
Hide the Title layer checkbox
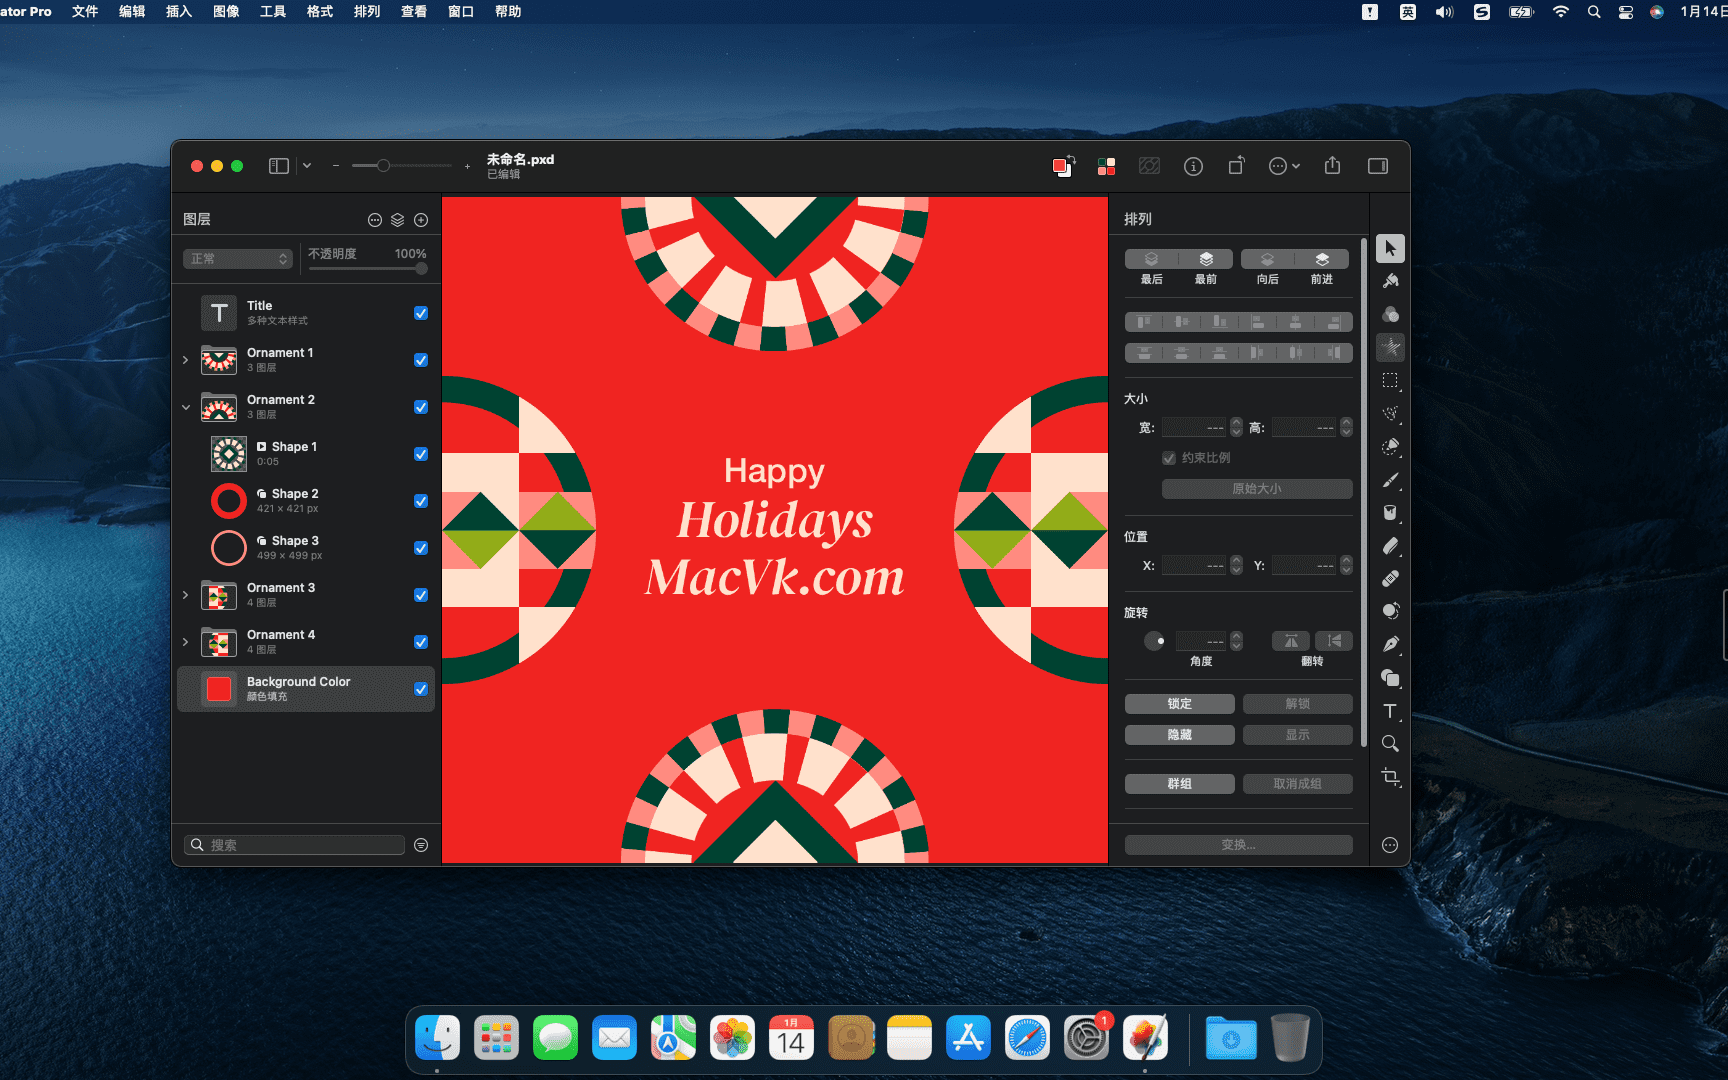click(x=421, y=313)
